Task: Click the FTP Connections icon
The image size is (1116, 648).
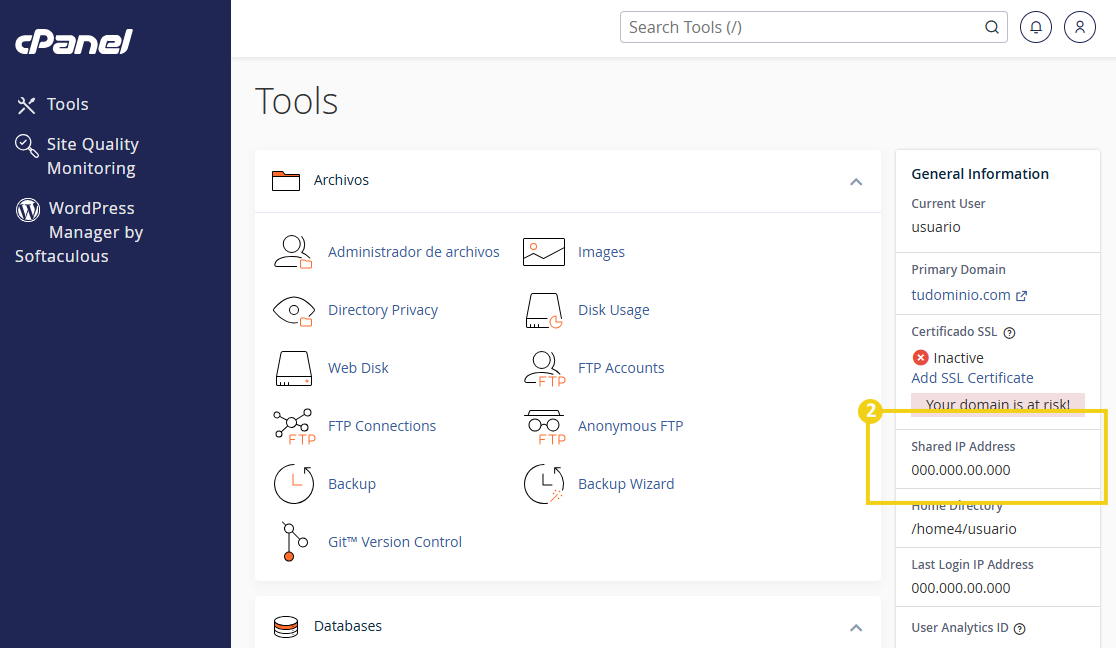Action: (294, 427)
